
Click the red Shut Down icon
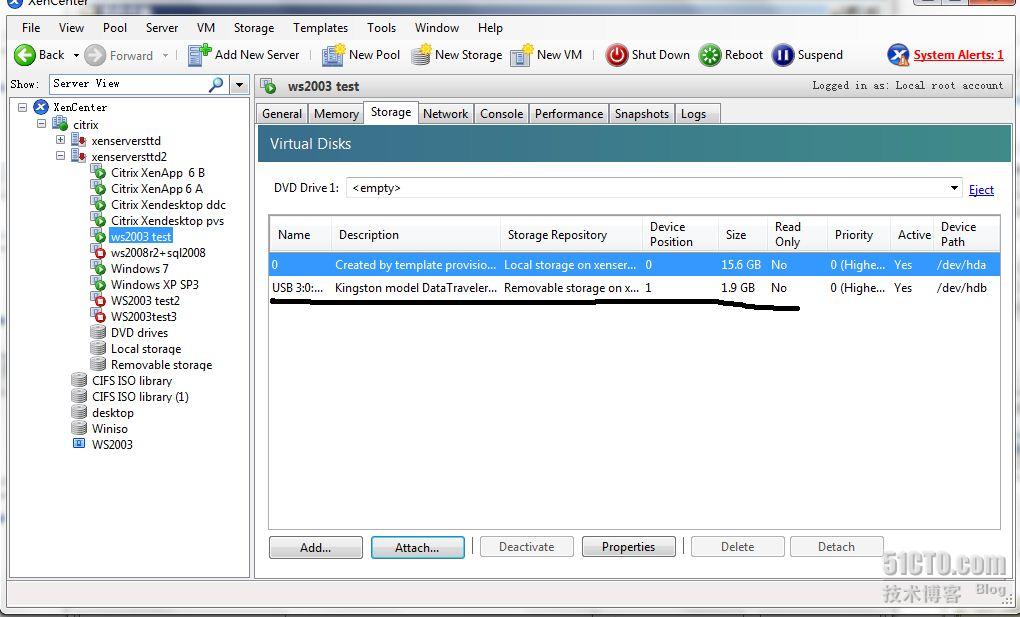click(x=617, y=55)
